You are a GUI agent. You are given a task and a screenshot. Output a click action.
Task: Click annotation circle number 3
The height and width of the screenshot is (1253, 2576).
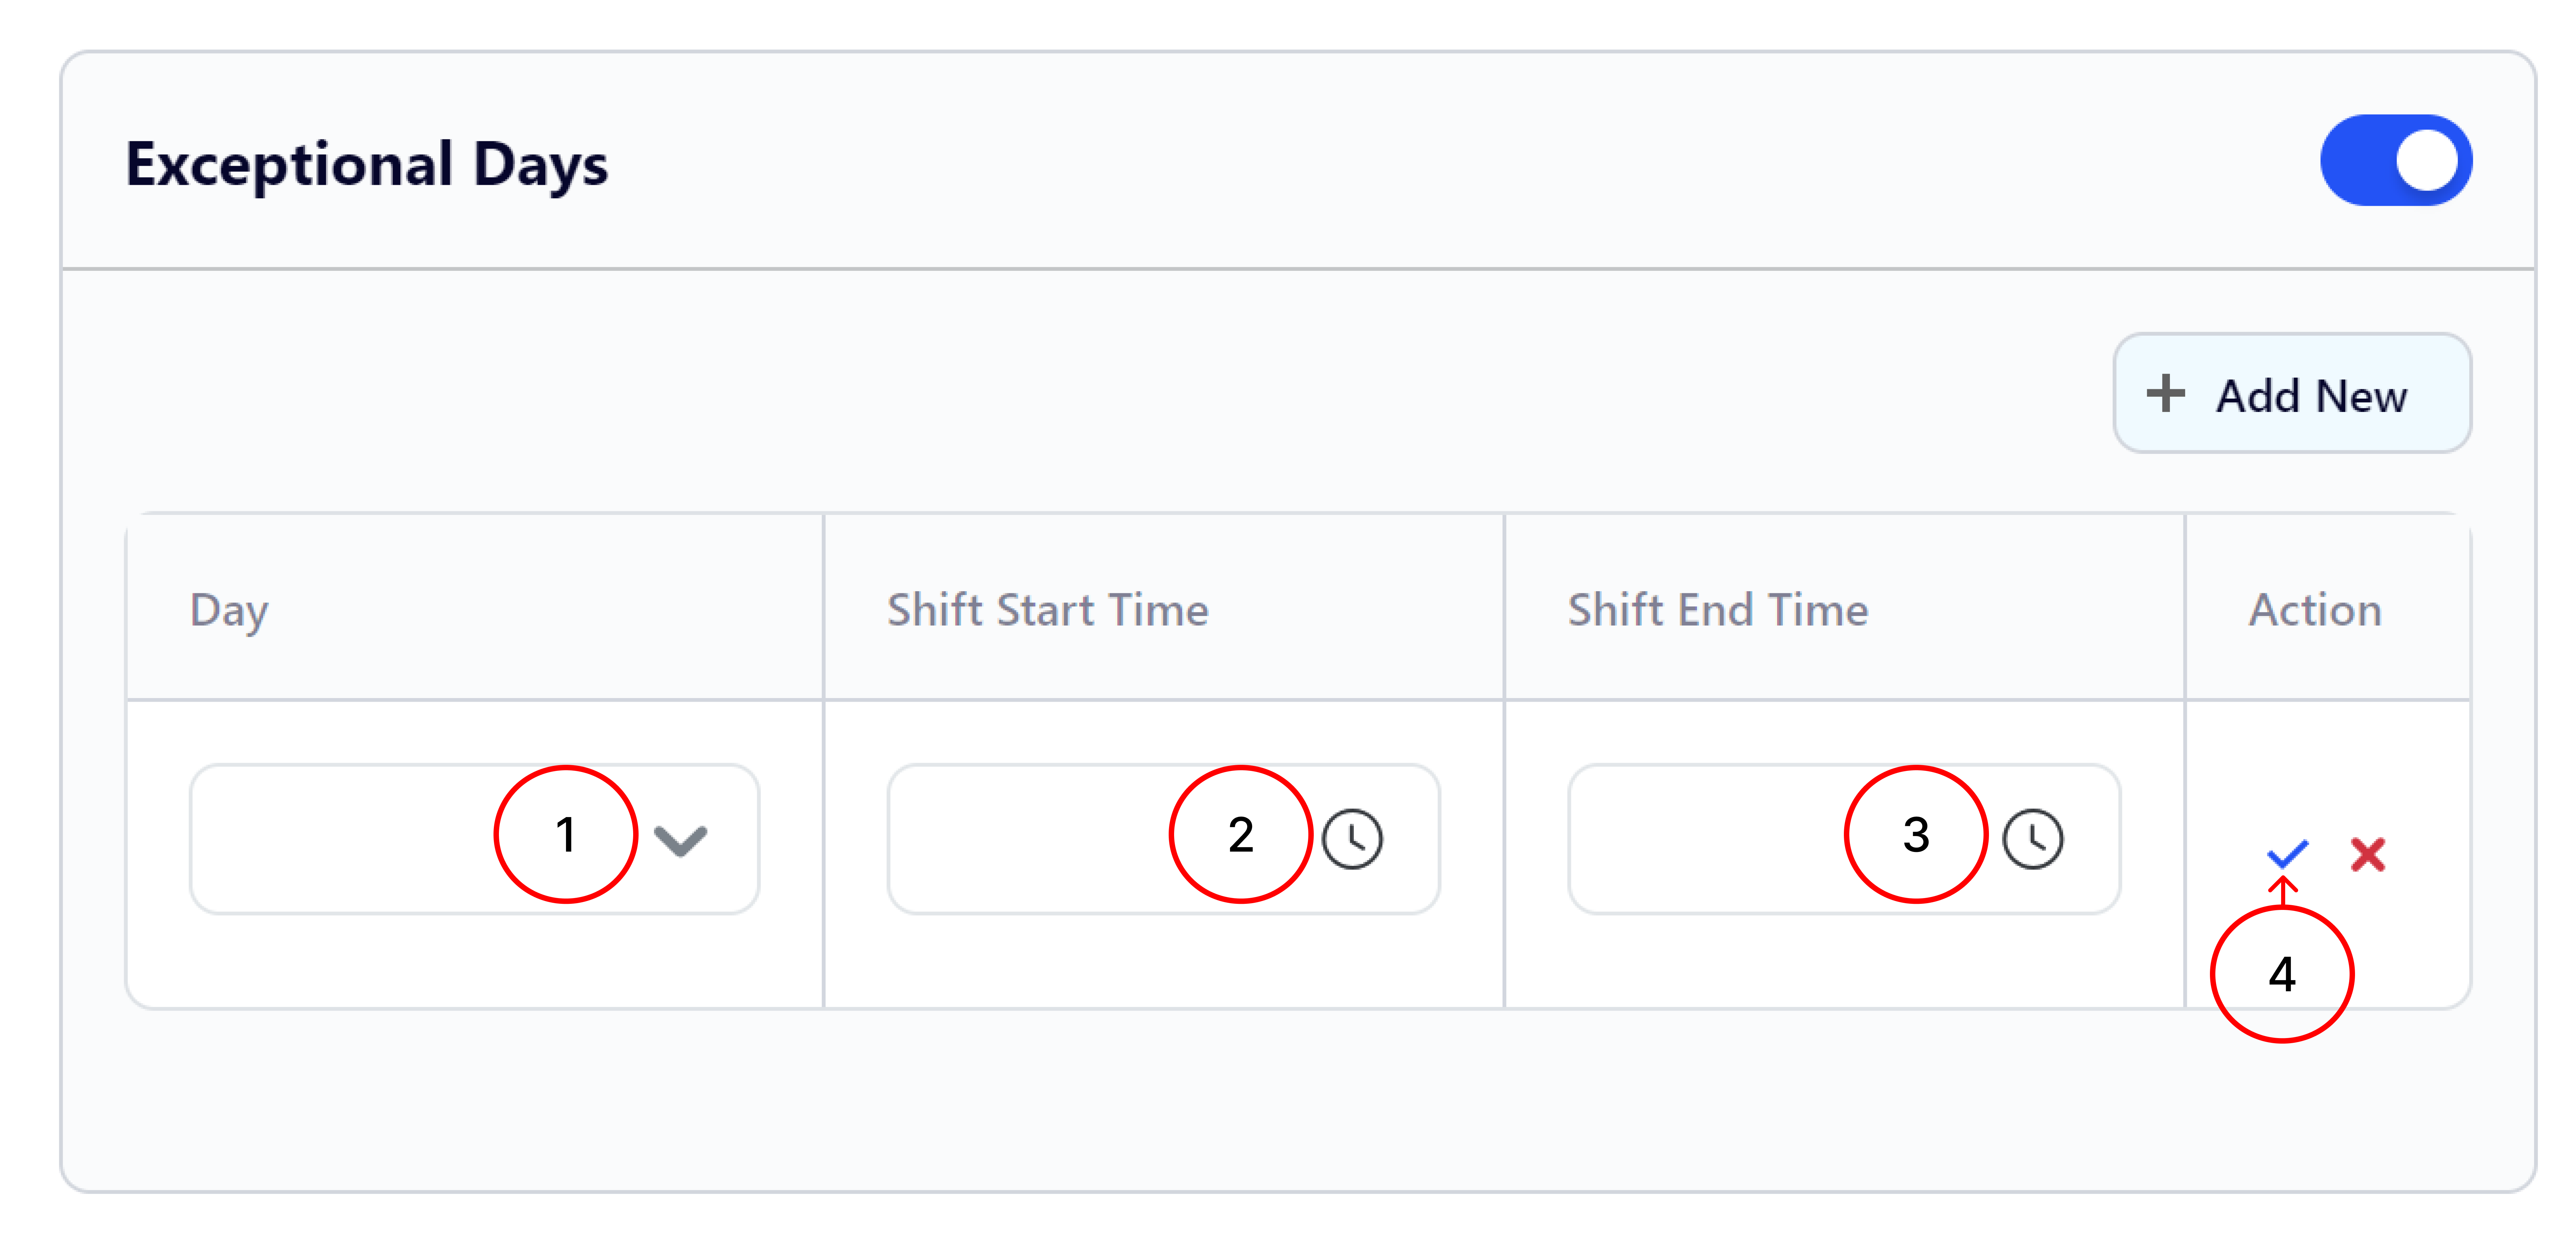(x=1916, y=834)
